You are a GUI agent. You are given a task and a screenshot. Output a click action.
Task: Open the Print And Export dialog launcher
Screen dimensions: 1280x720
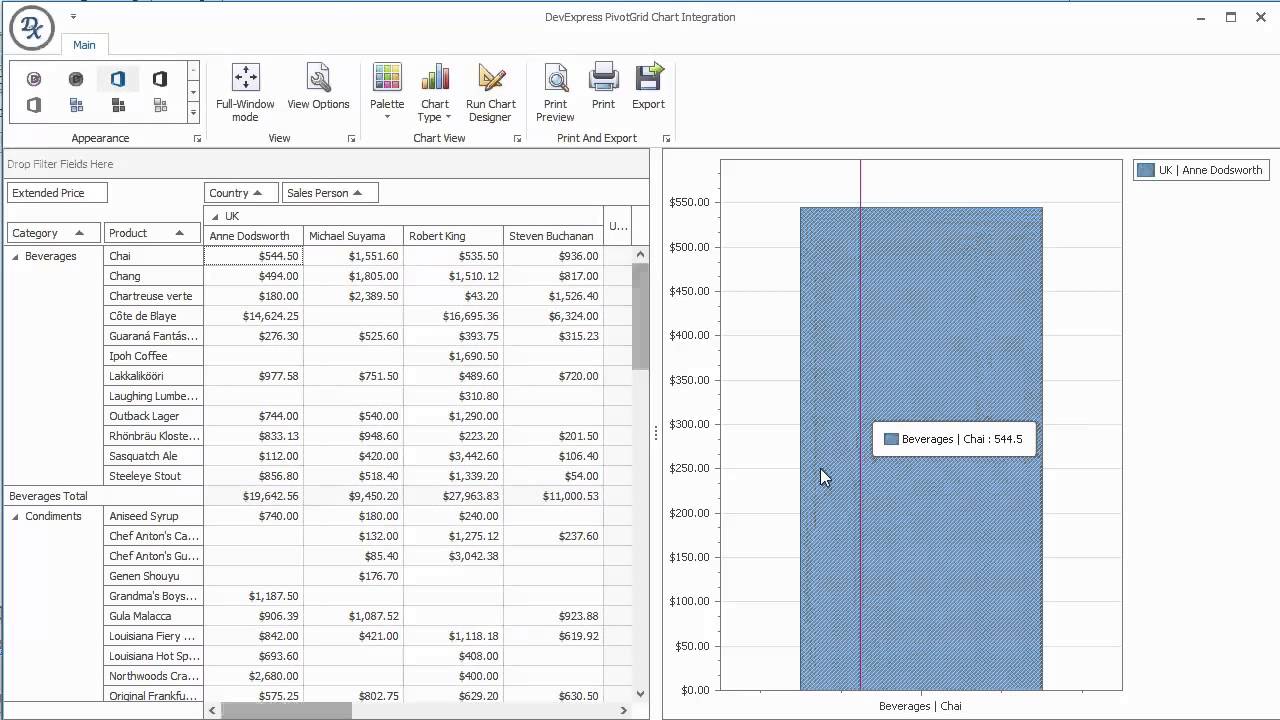coord(666,139)
